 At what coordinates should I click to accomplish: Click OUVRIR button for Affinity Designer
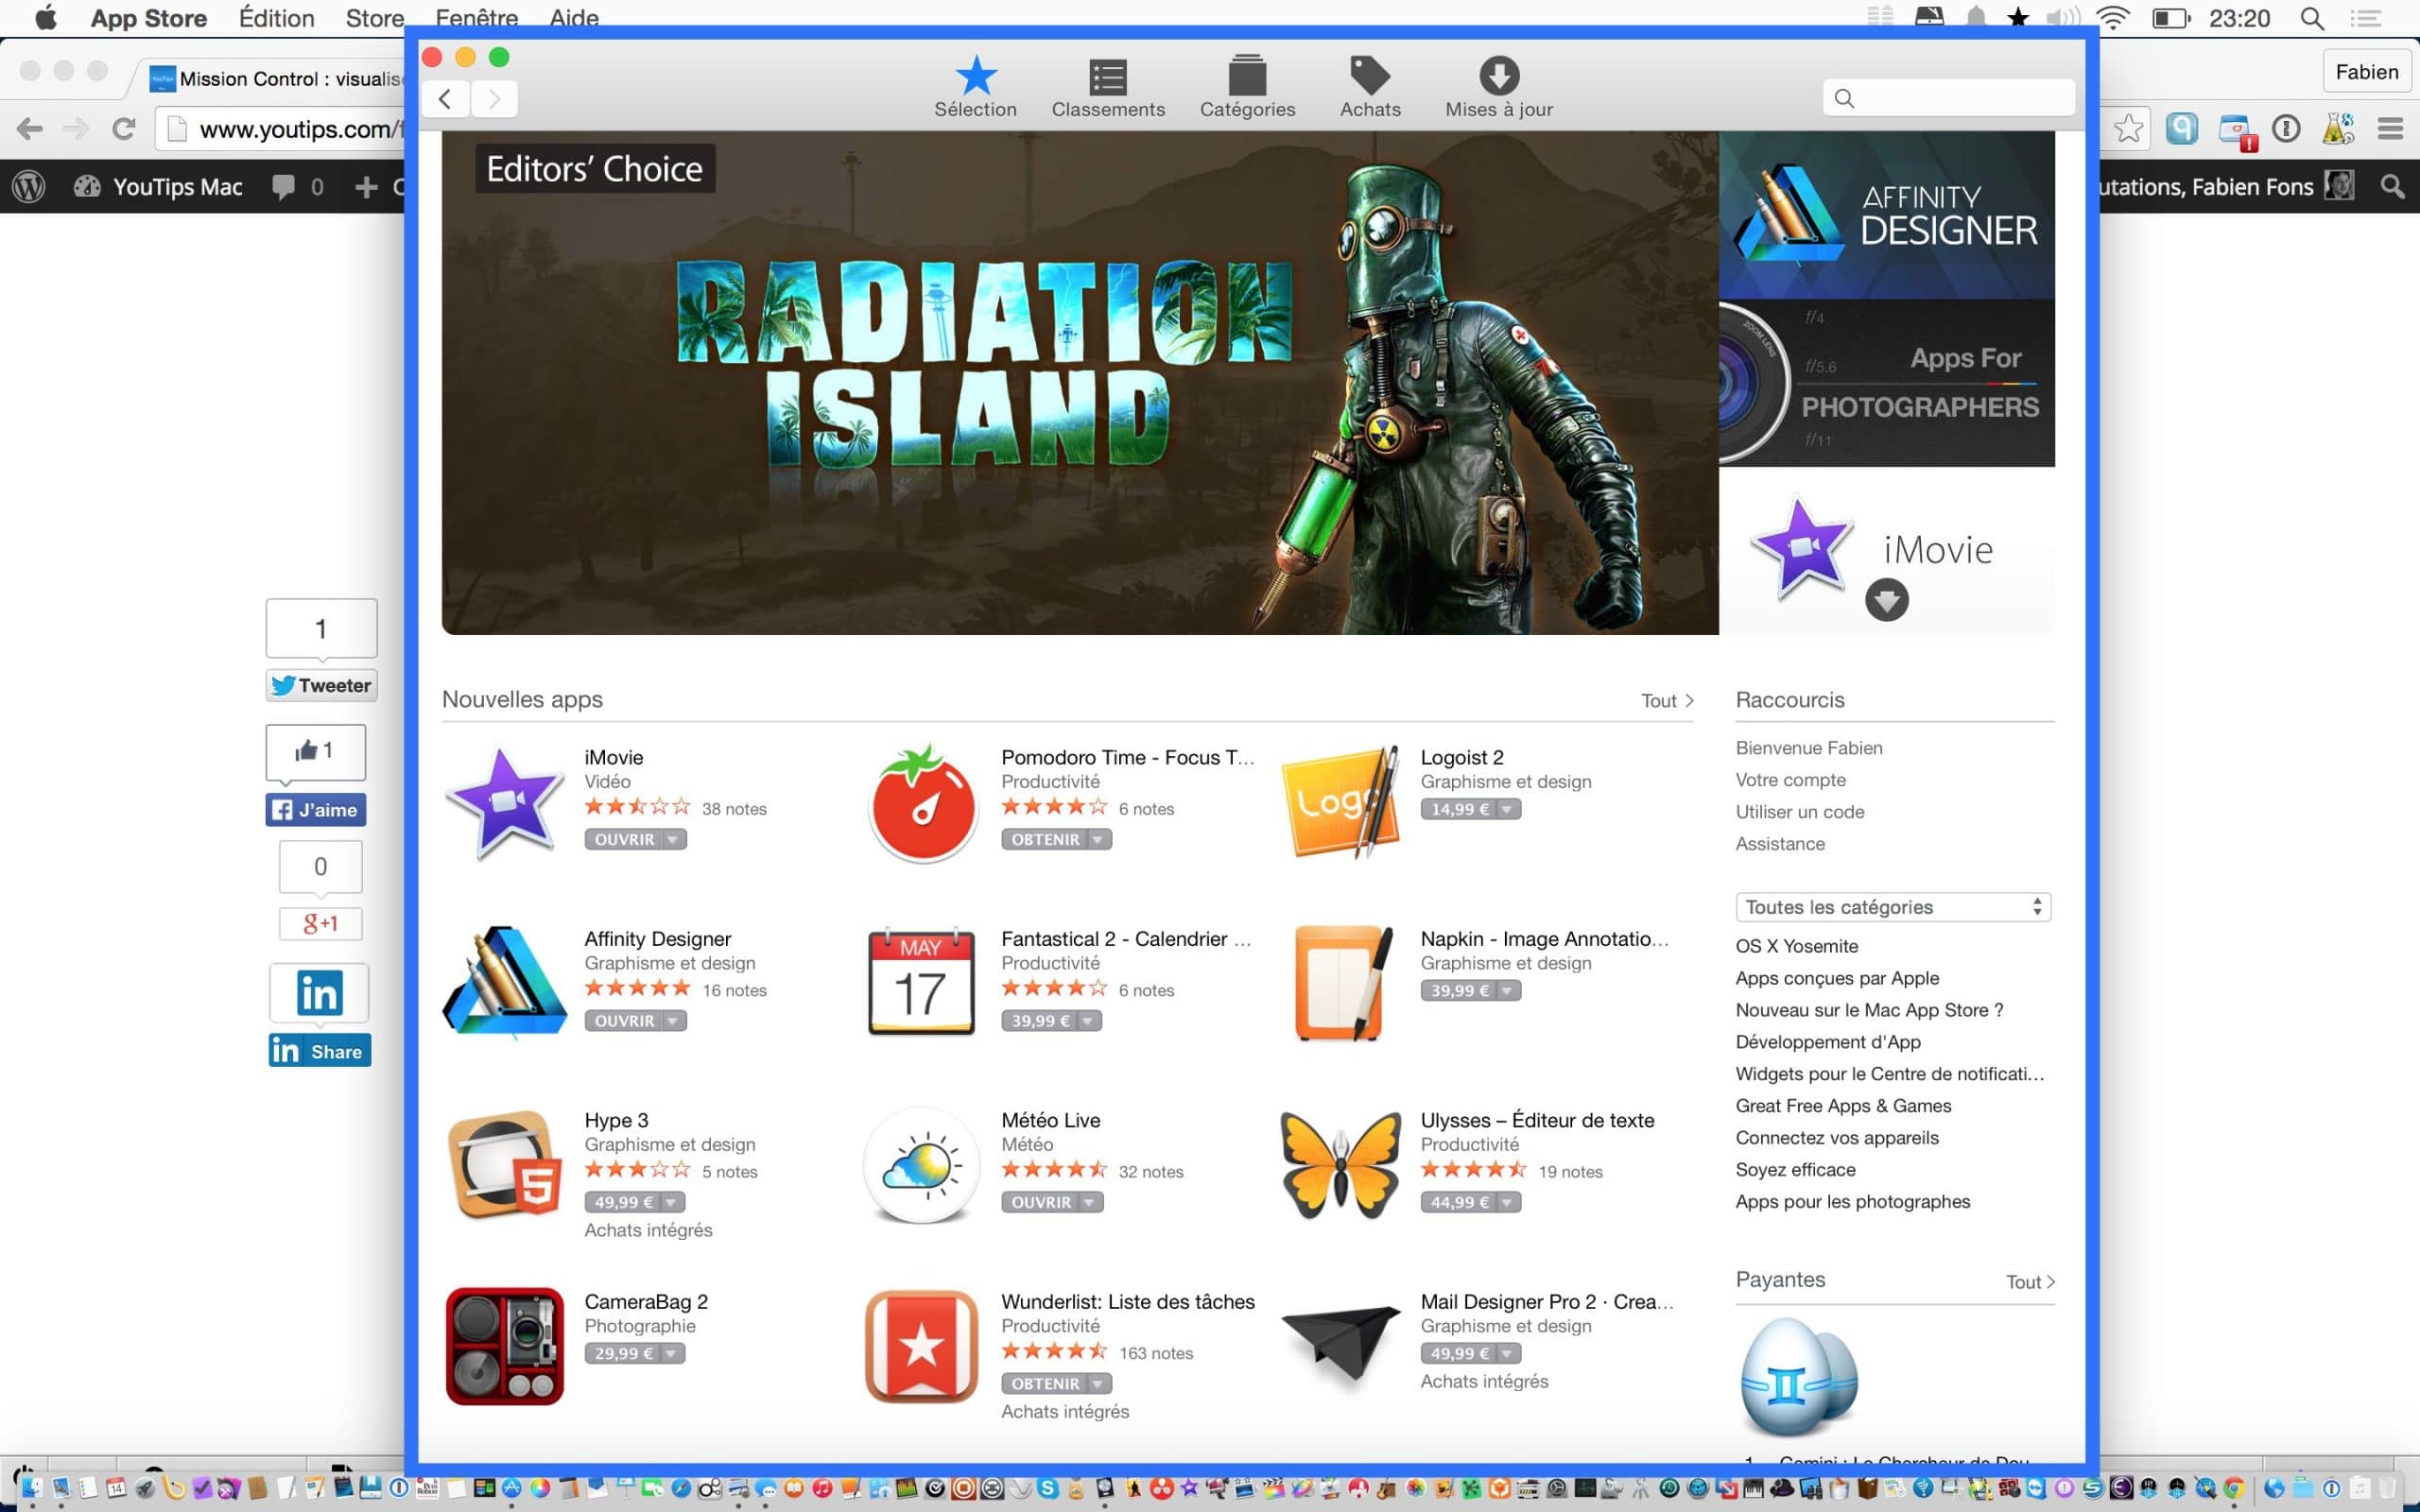[x=624, y=1021]
